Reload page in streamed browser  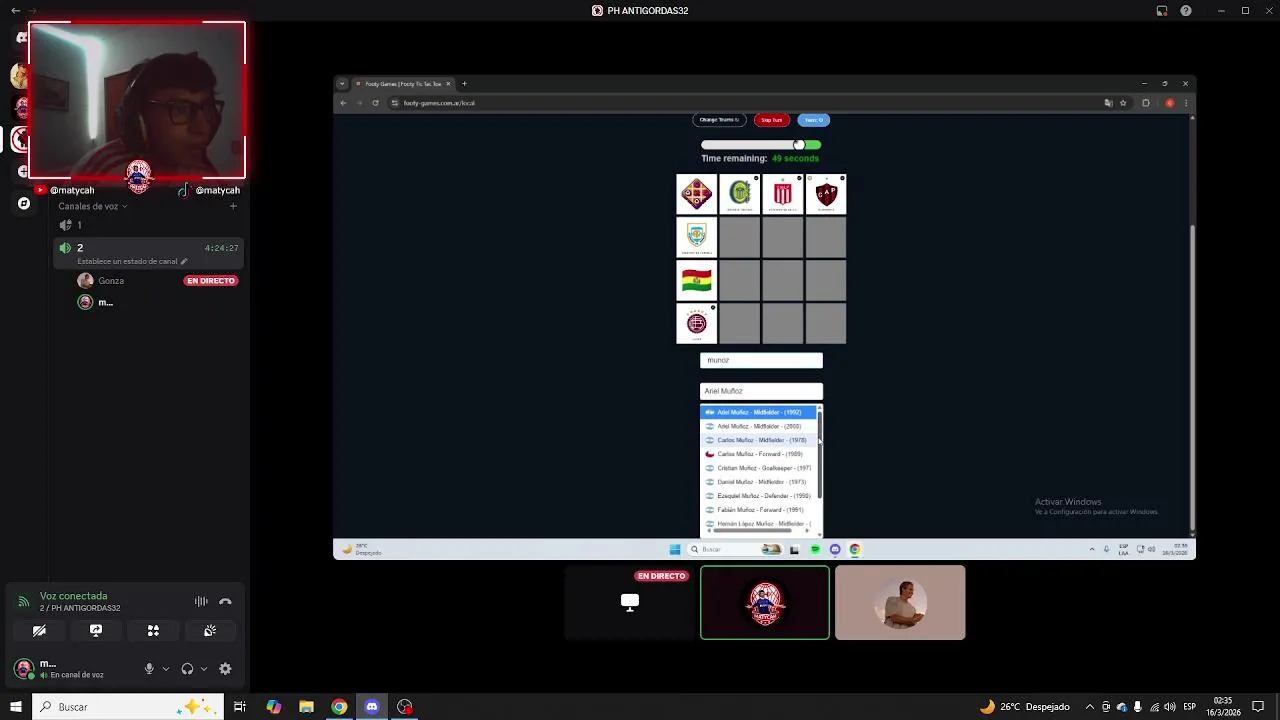point(375,103)
